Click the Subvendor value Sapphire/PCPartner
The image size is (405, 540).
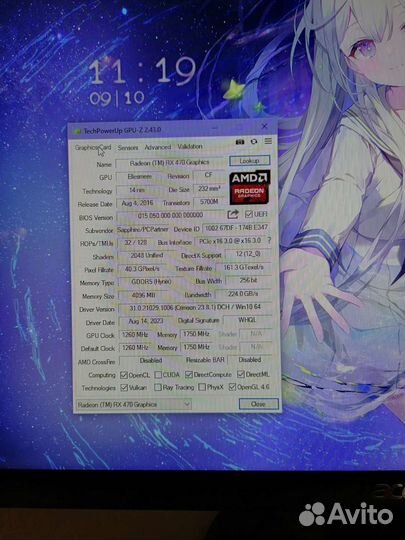point(143,229)
